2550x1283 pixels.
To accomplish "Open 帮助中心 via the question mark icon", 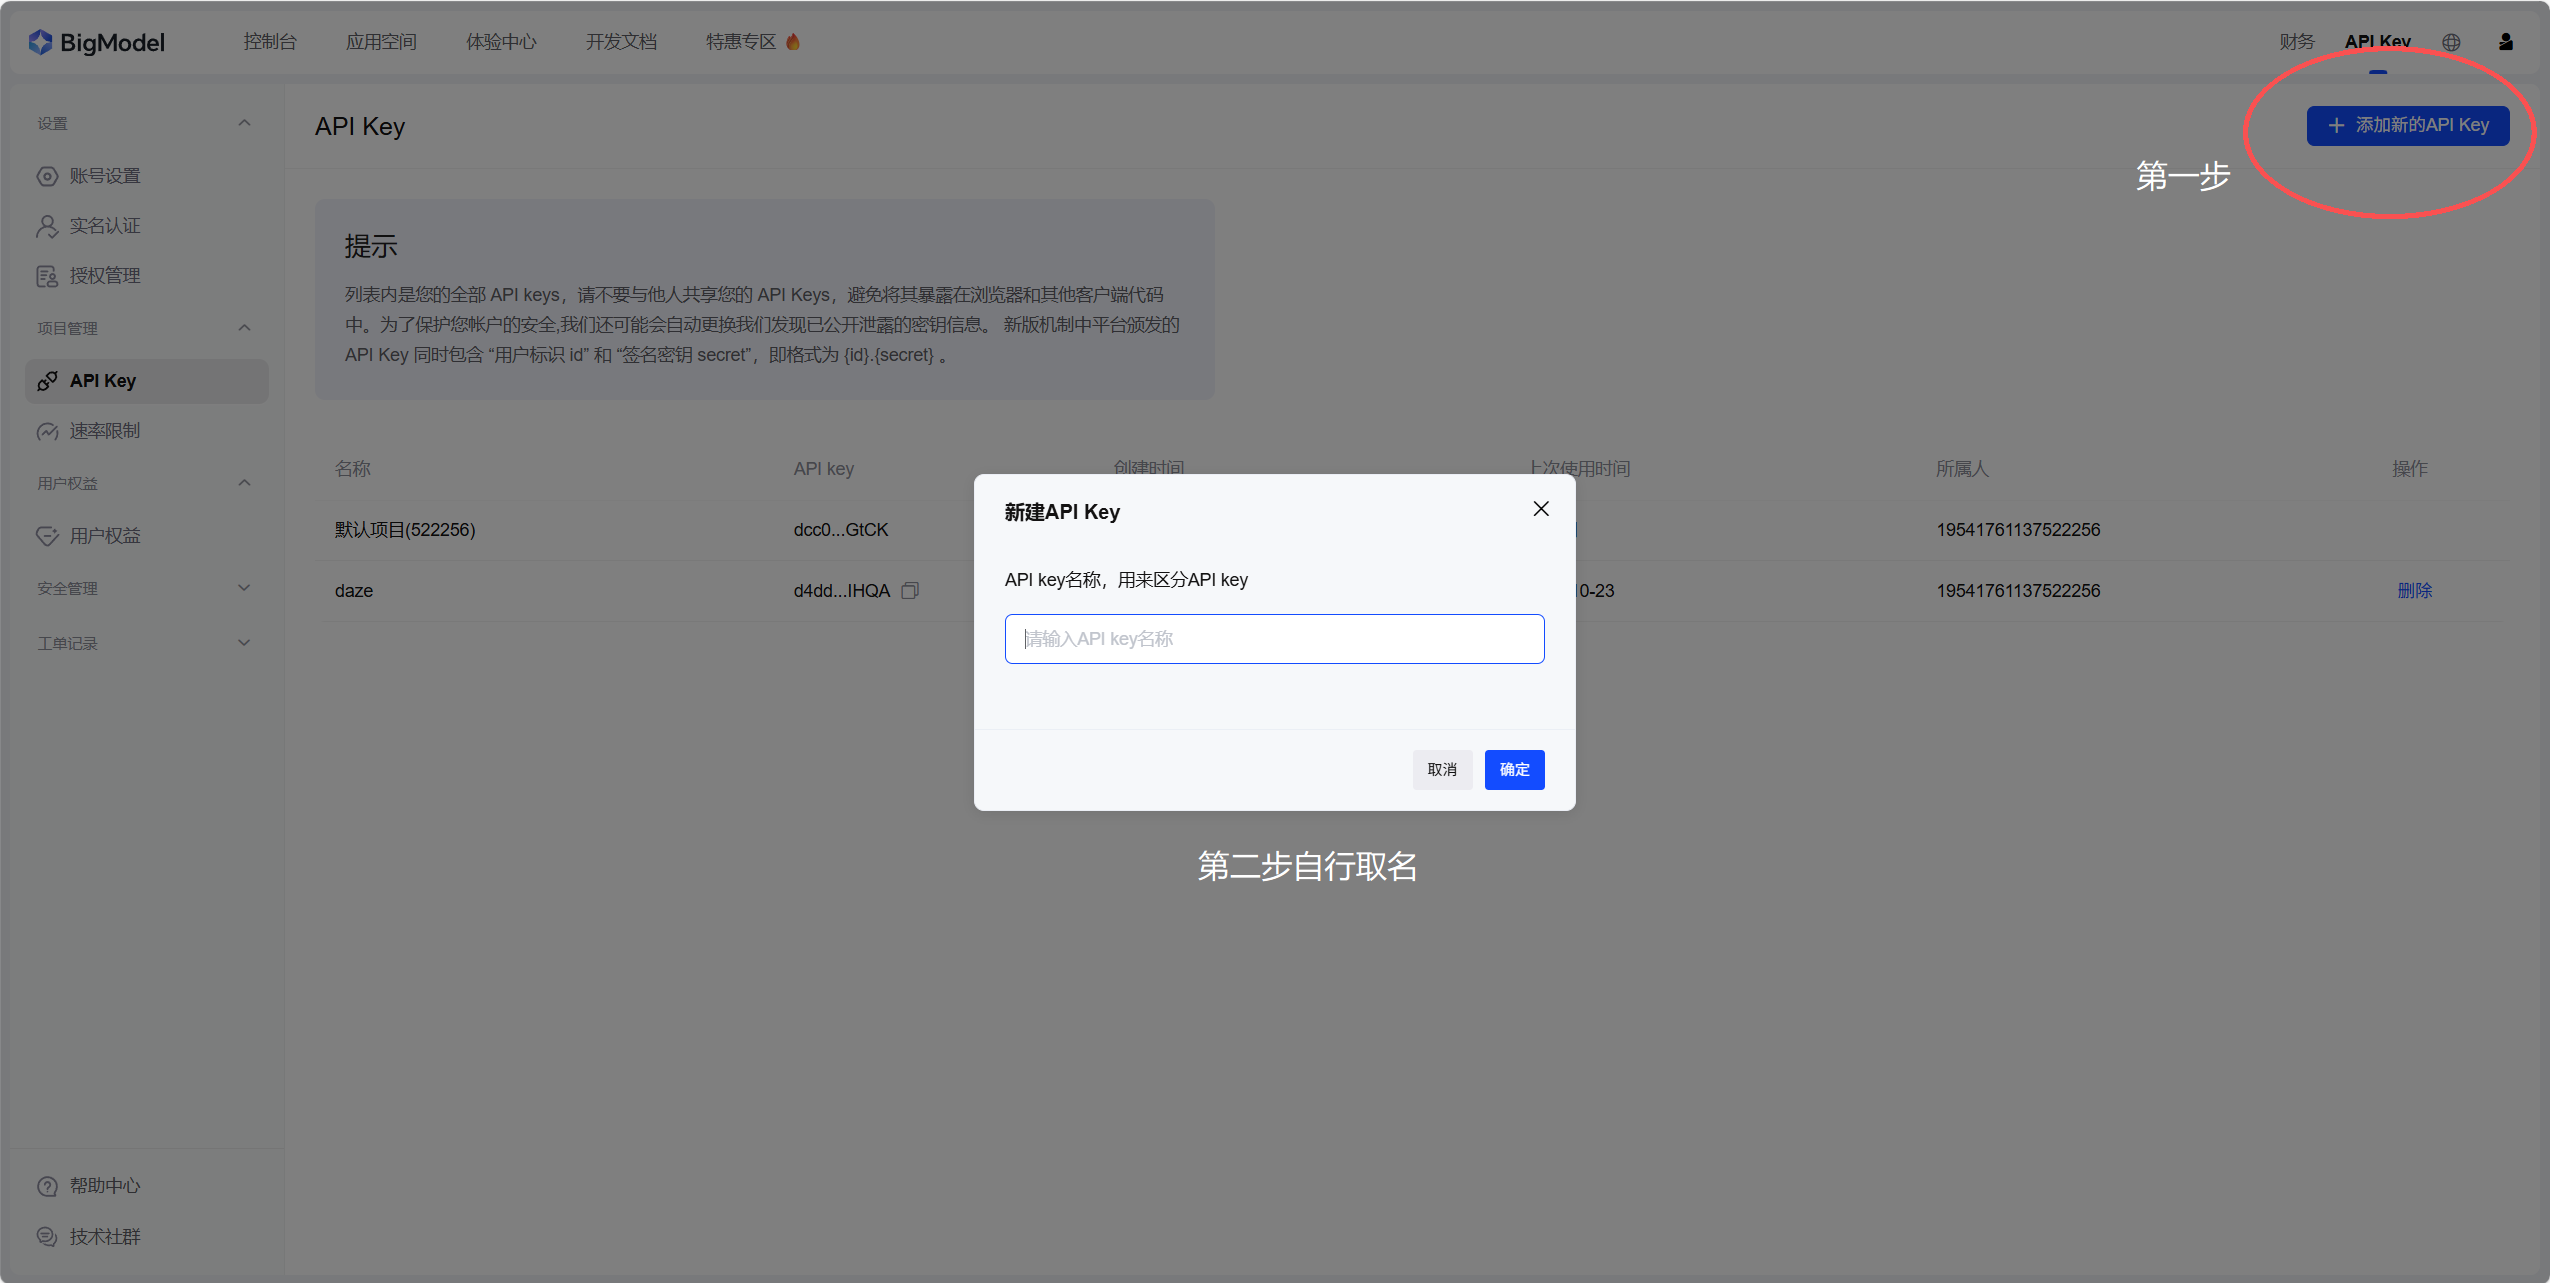I will tap(47, 1185).
